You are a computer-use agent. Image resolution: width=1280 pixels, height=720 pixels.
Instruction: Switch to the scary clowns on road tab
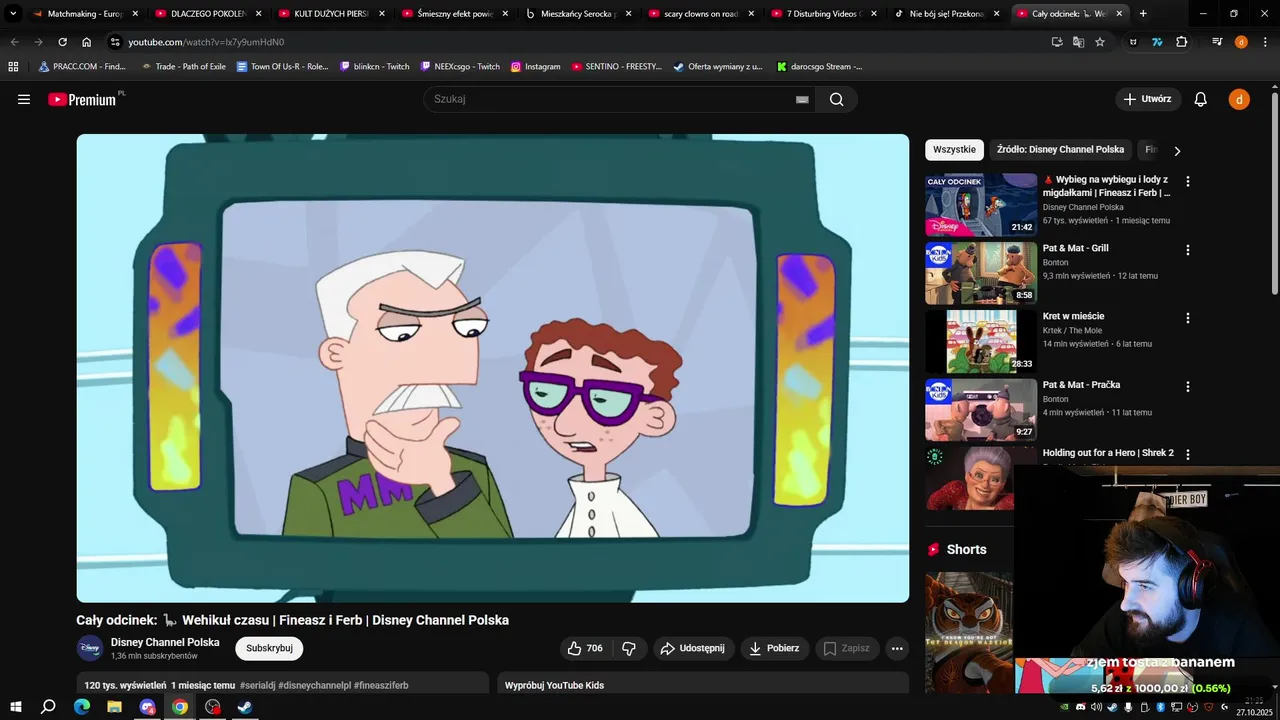click(701, 14)
